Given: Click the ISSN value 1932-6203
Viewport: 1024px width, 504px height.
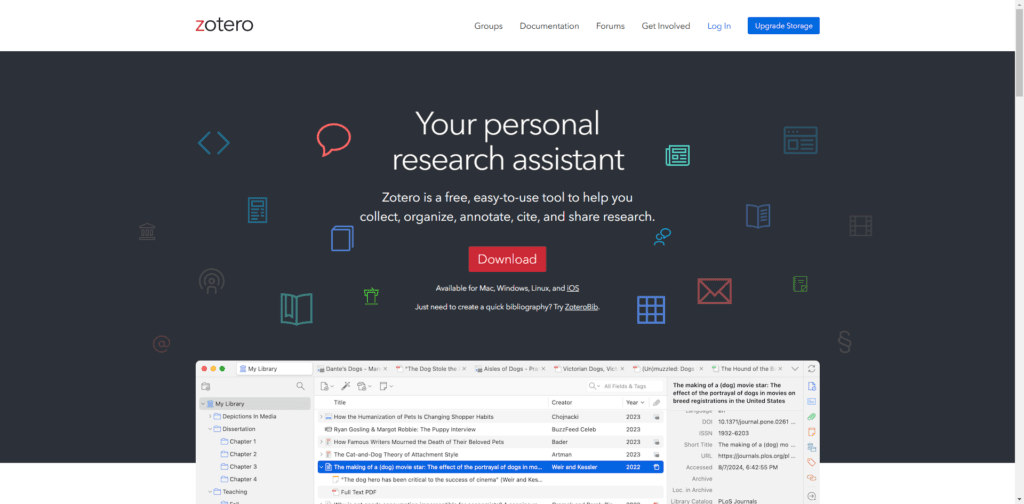Looking at the screenshot, I should (x=733, y=433).
